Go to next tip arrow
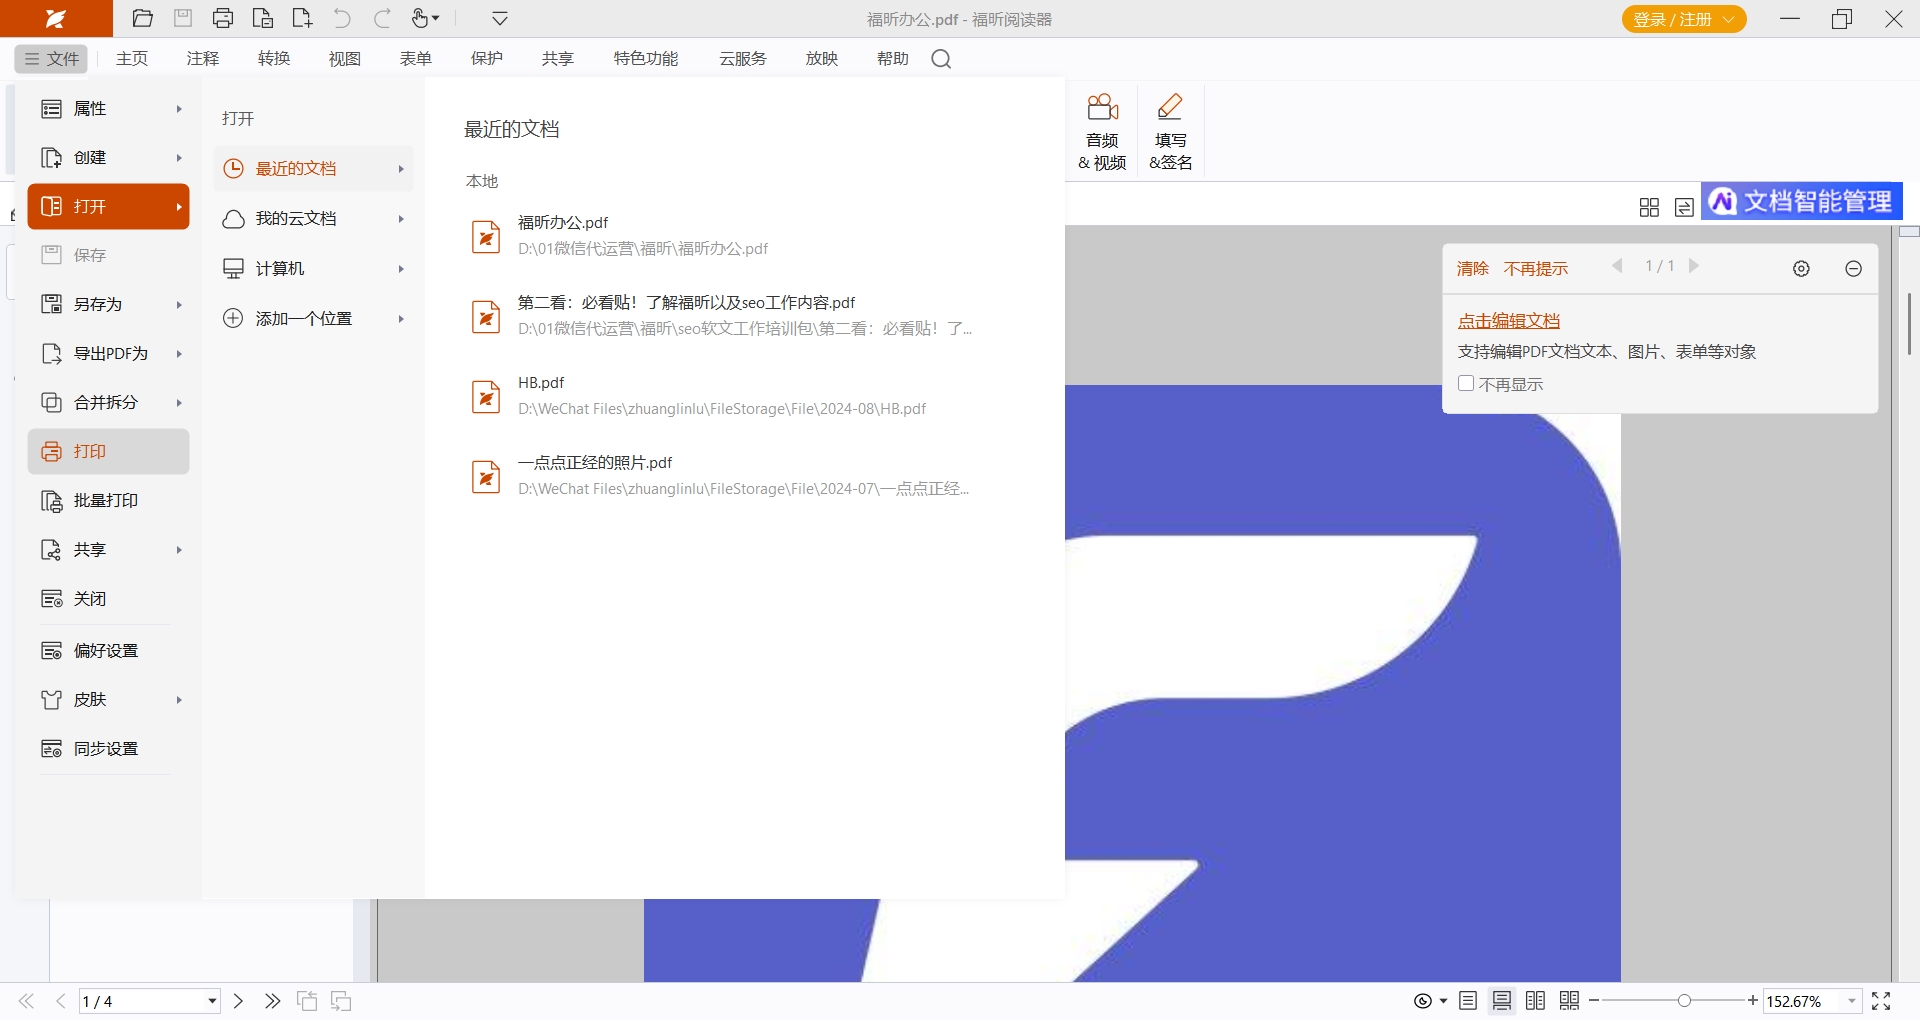Image resolution: width=1920 pixels, height=1020 pixels. [1694, 266]
